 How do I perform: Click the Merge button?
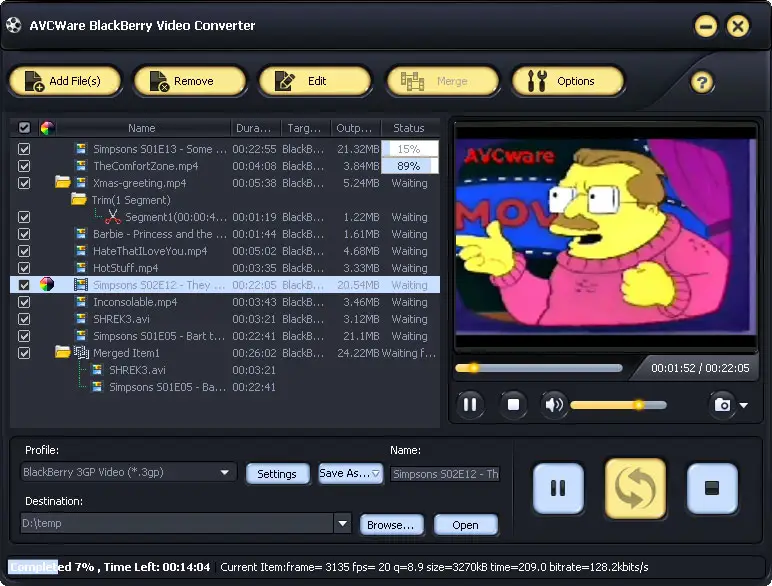coord(443,81)
